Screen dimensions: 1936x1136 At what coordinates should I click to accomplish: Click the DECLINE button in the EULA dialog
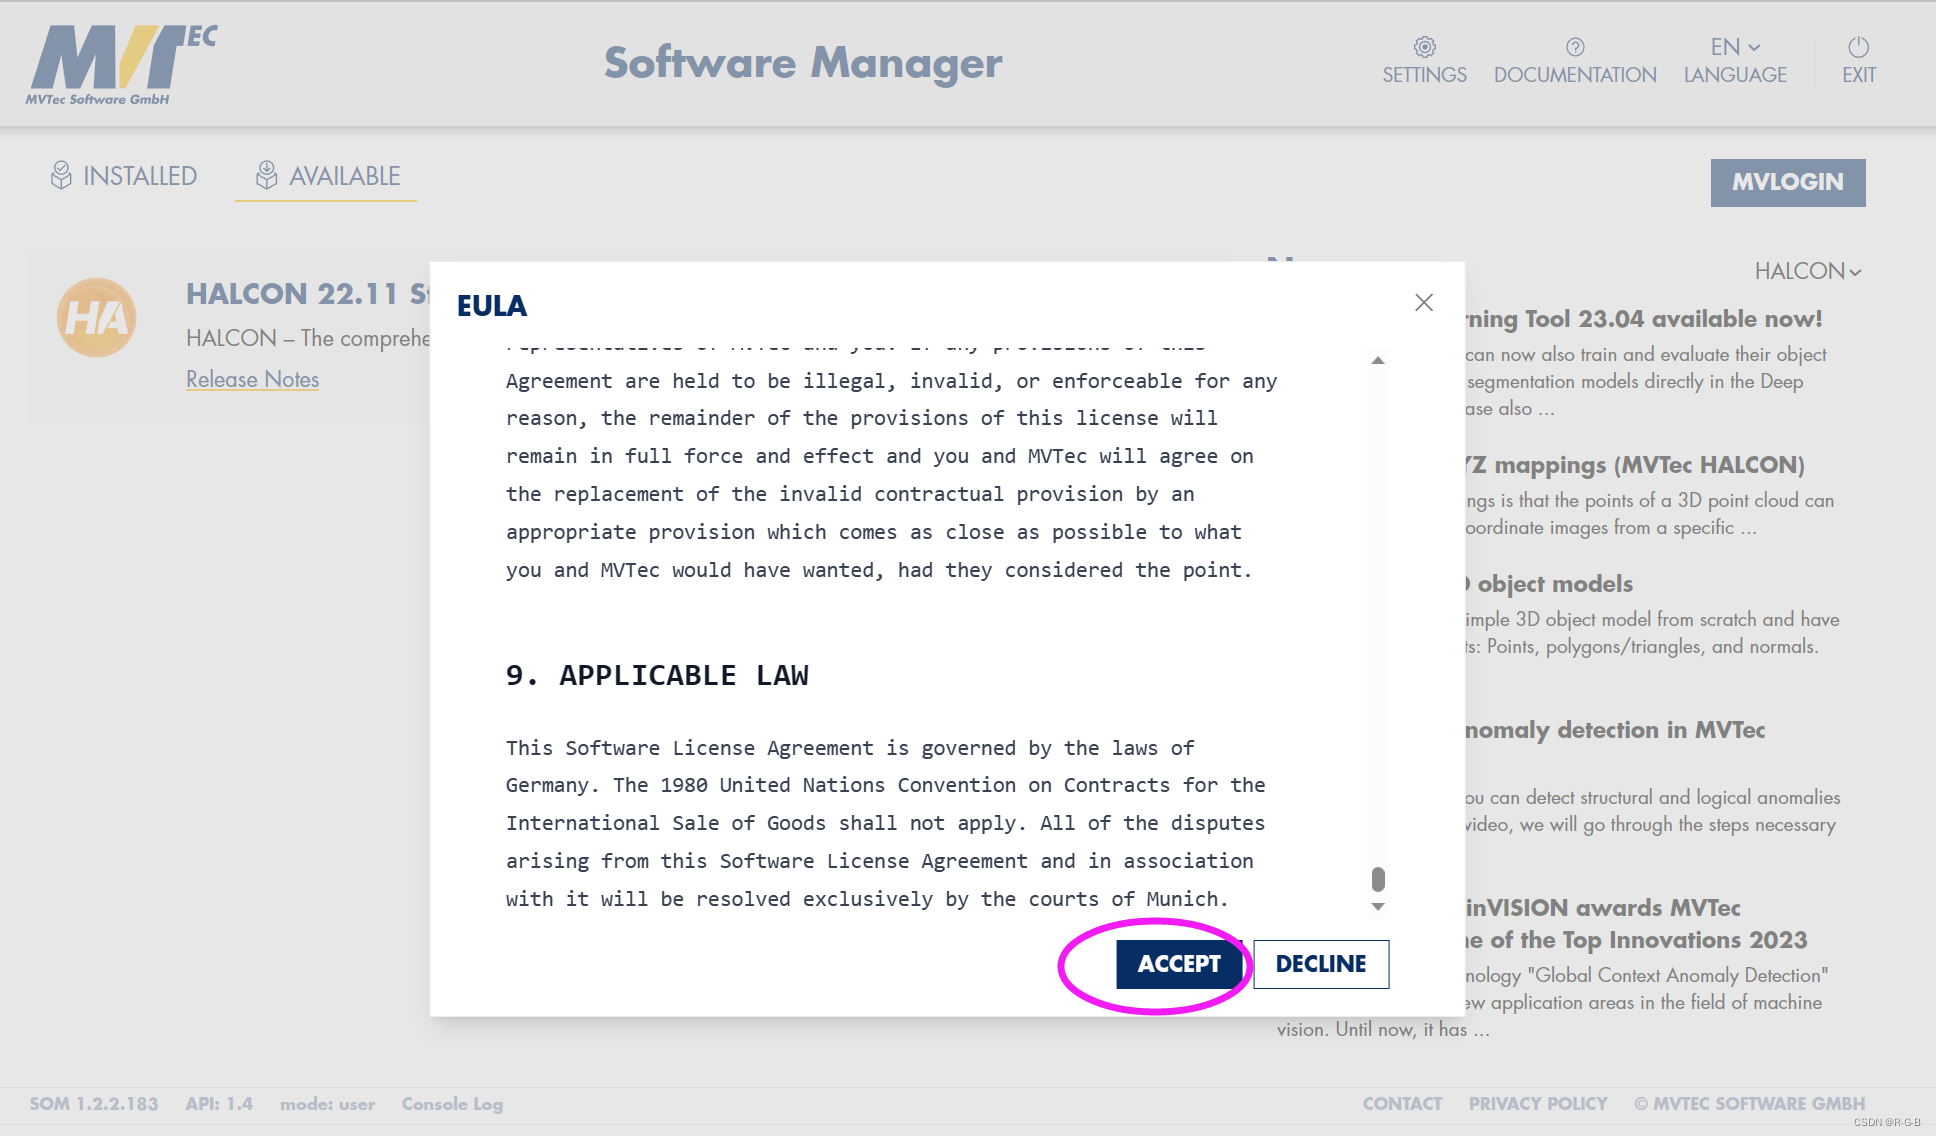[1321, 964]
